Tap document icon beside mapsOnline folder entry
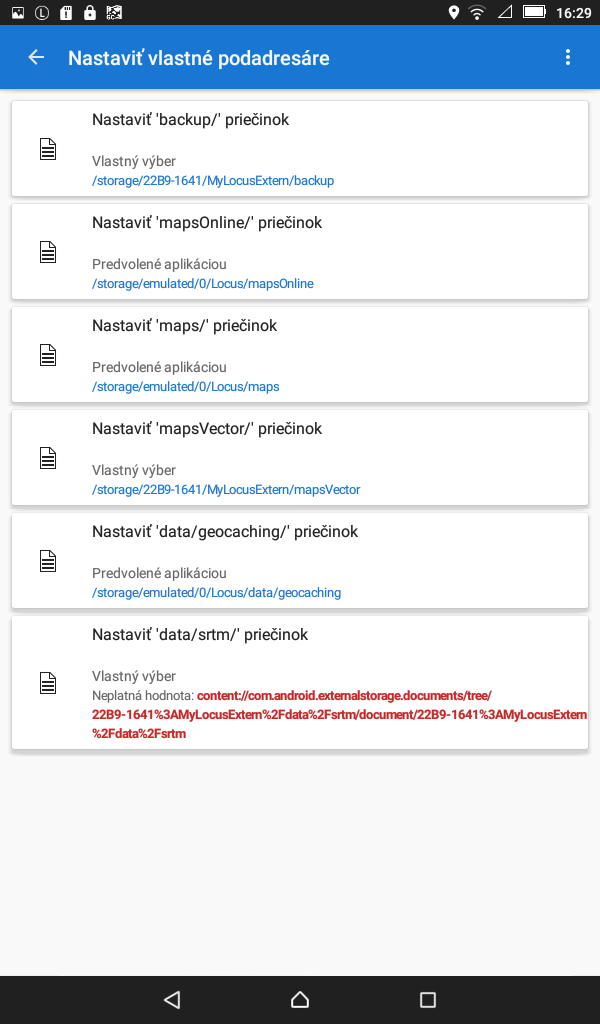600x1024 pixels. coord(48,253)
